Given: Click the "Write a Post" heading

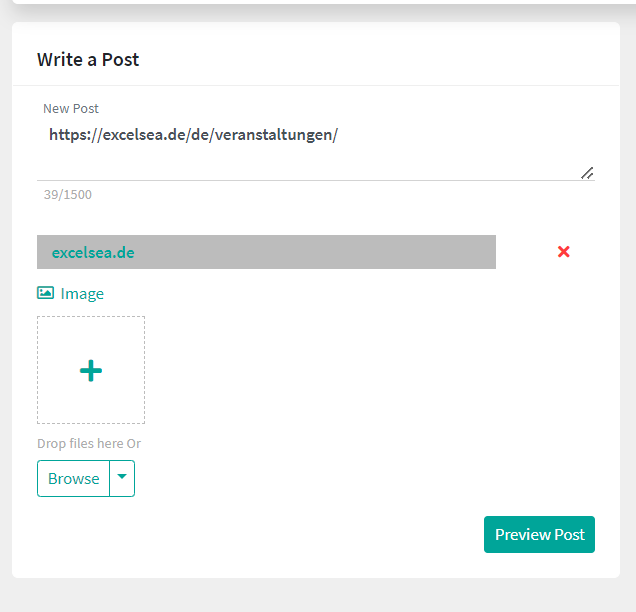Looking at the screenshot, I should pyautogui.click(x=88, y=59).
